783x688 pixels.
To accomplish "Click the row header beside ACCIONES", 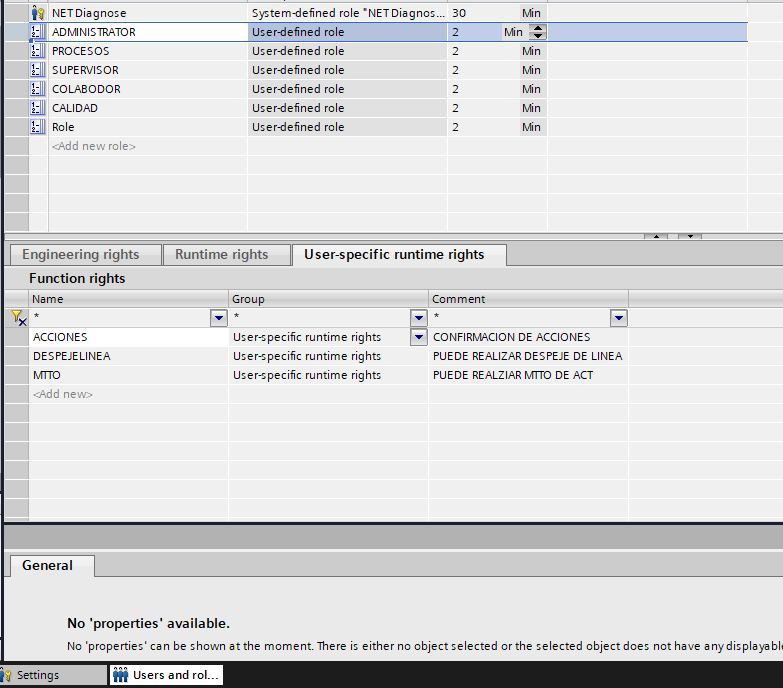I will pyautogui.click(x=16, y=337).
